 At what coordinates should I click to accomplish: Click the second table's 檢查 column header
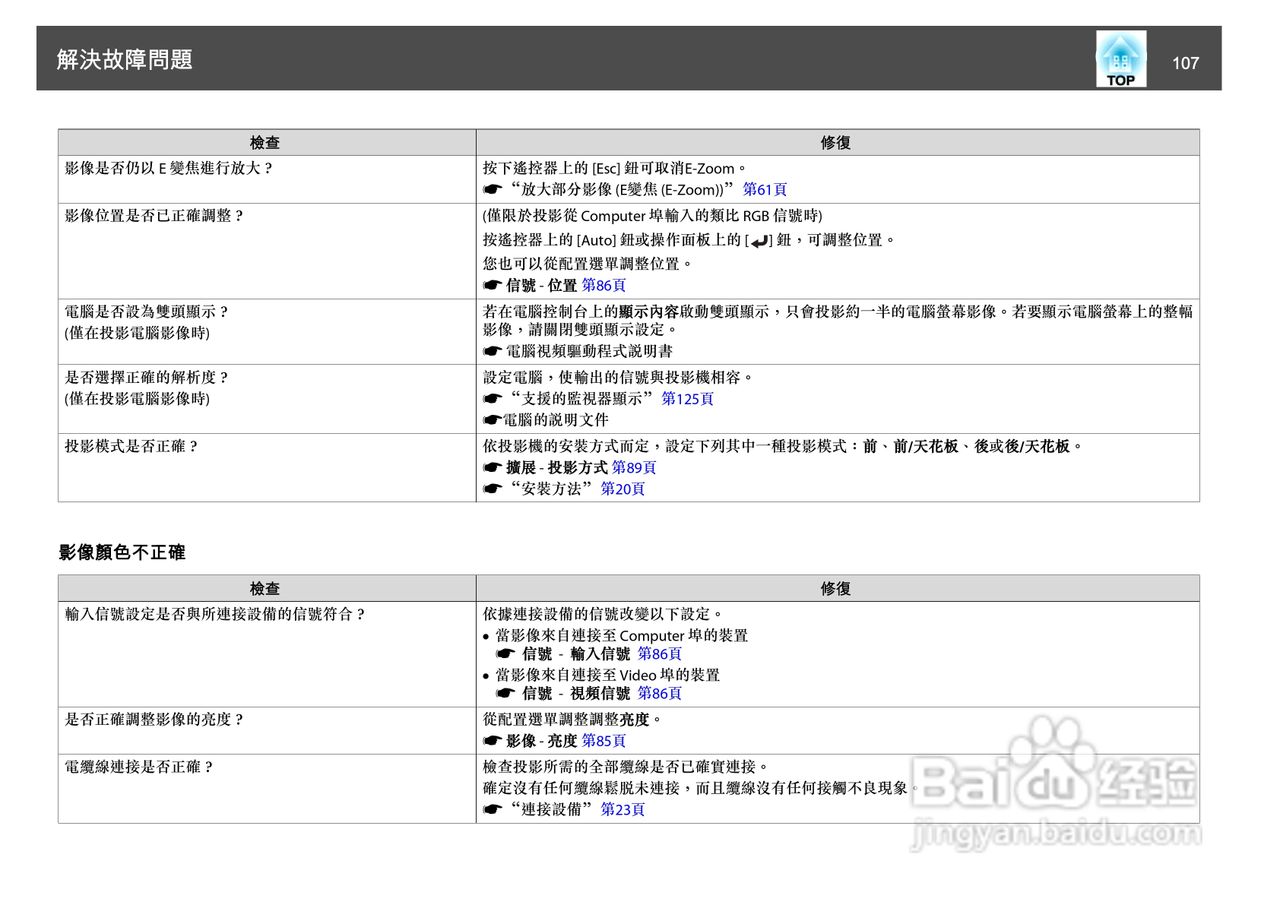coord(266,589)
